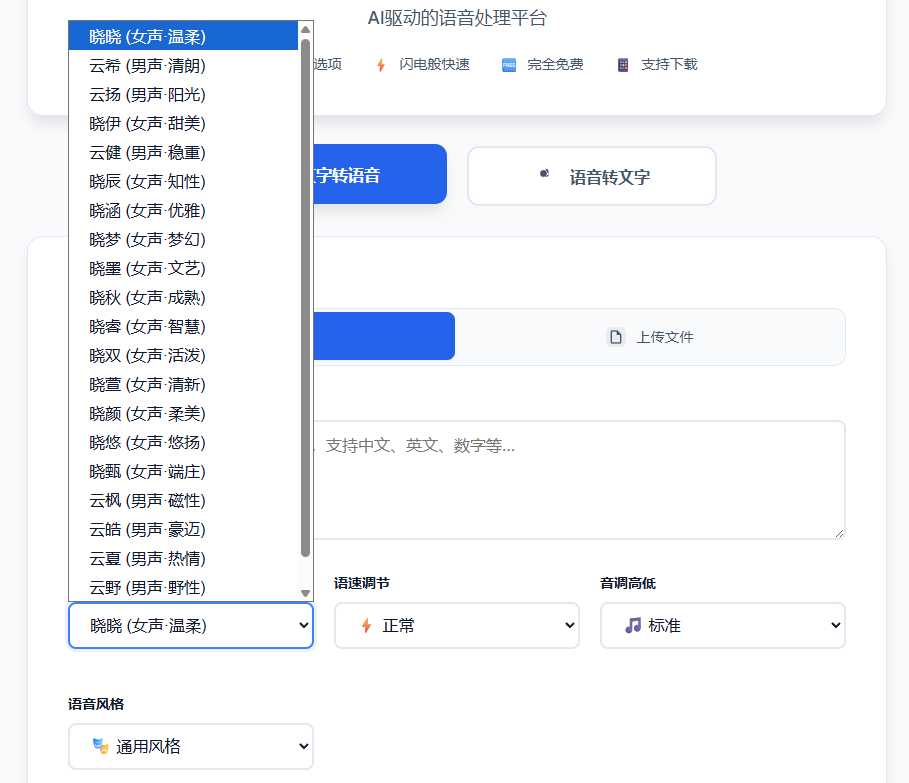Click the microphone icon in 语音转文字 button
Image resolution: width=909 pixels, height=783 pixels.
pos(543,174)
